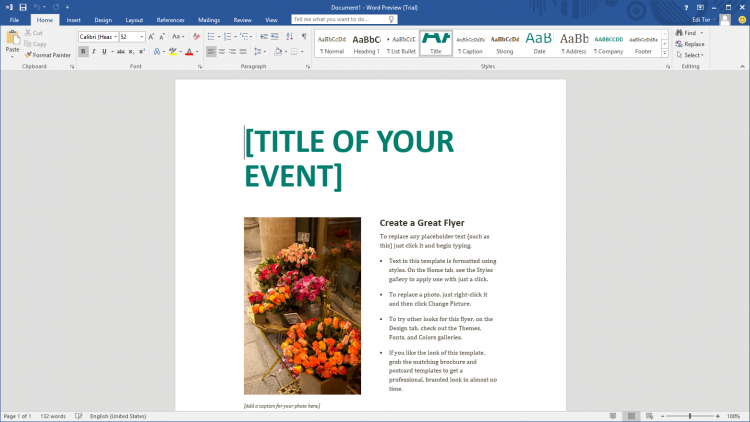Toggle Align Right paragraph alignment
This screenshot has height=422, width=750.
(232, 52)
